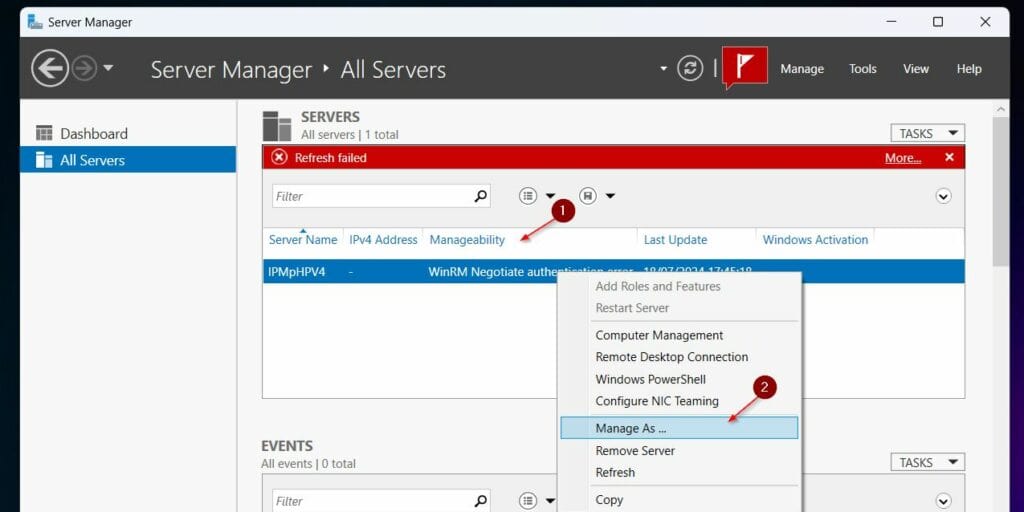Click More... link in Refresh failed banner
The width and height of the screenshot is (1024, 512).
(903, 158)
